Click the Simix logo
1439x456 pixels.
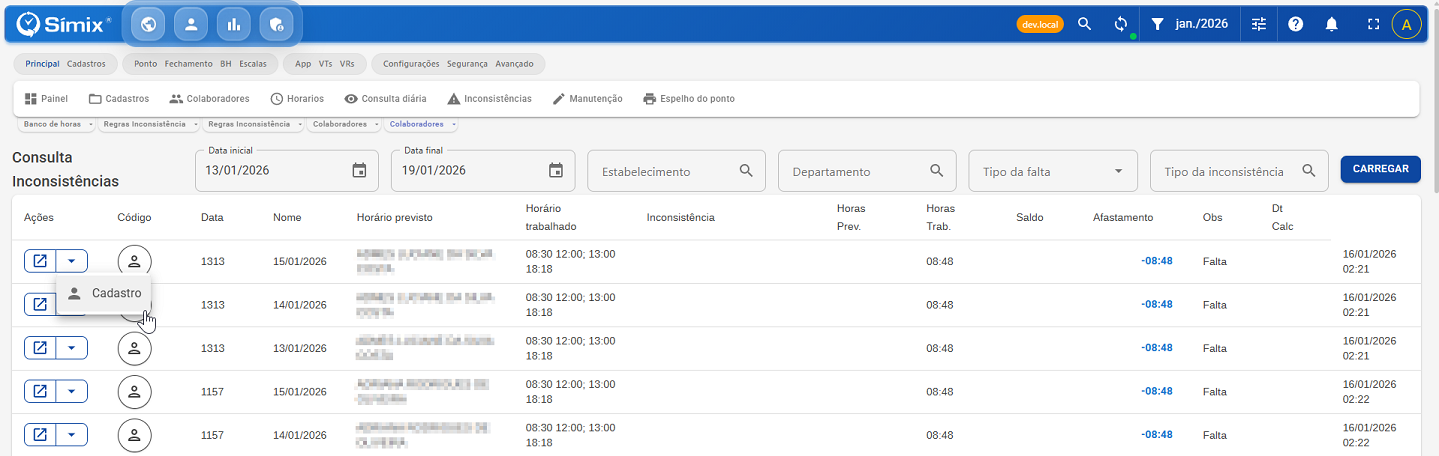coord(64,24)
